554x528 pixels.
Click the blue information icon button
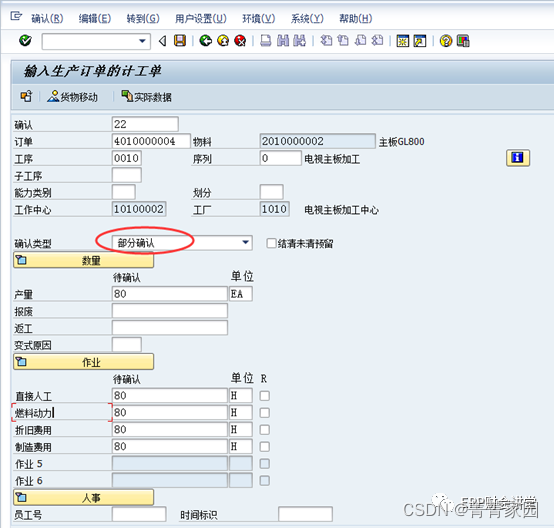click(518, 158)
